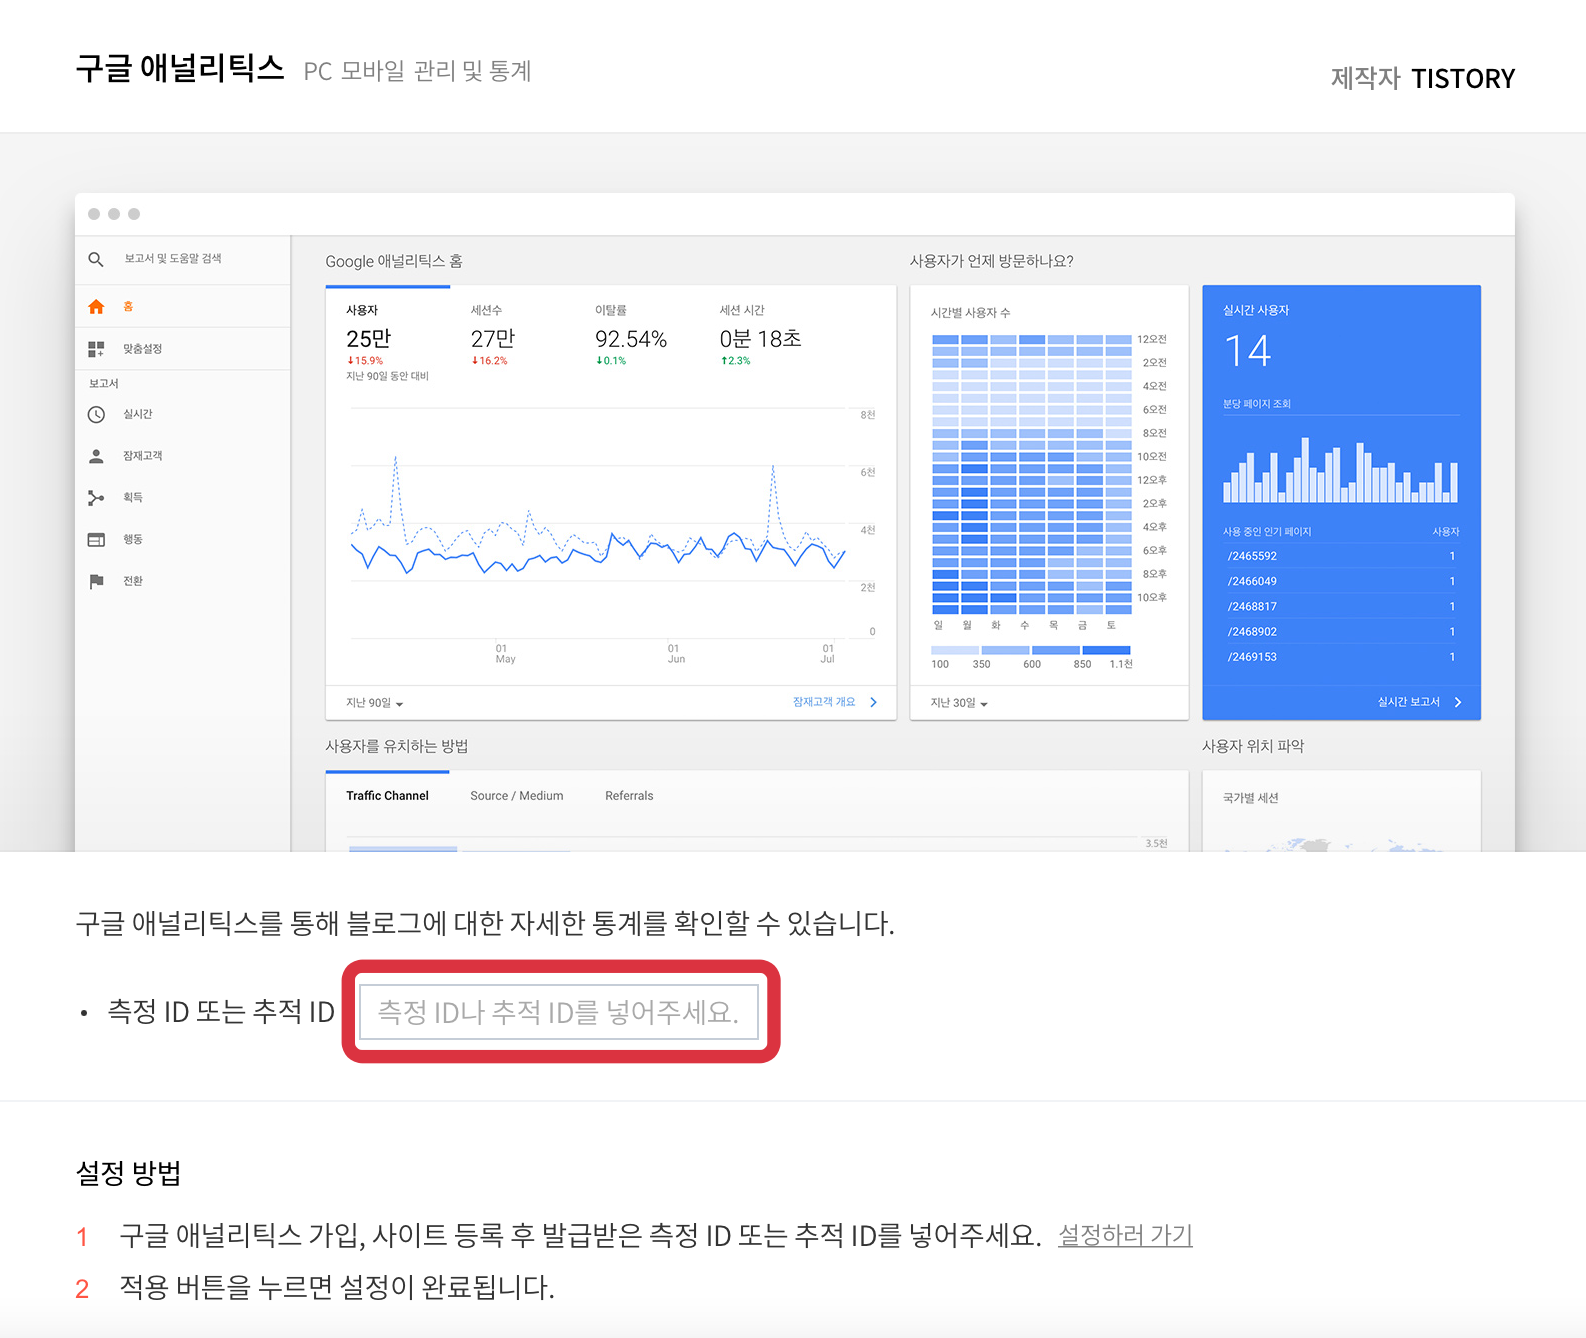Click chevron next to 잠재고객 개요
Screen dimensions: 1586x1338
pos(874,702)
